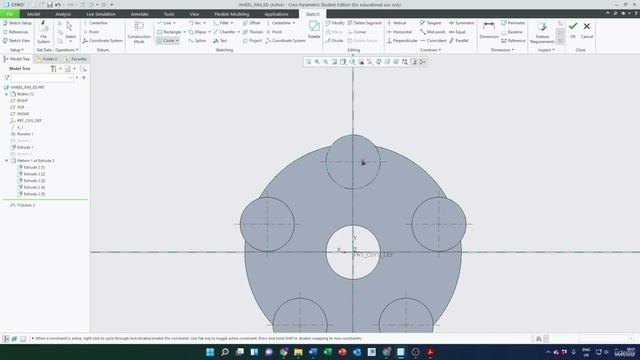This screenshot has width=640, height=360.
Task: Select the Text sketching tool
Action: click(x=220, y=41)
